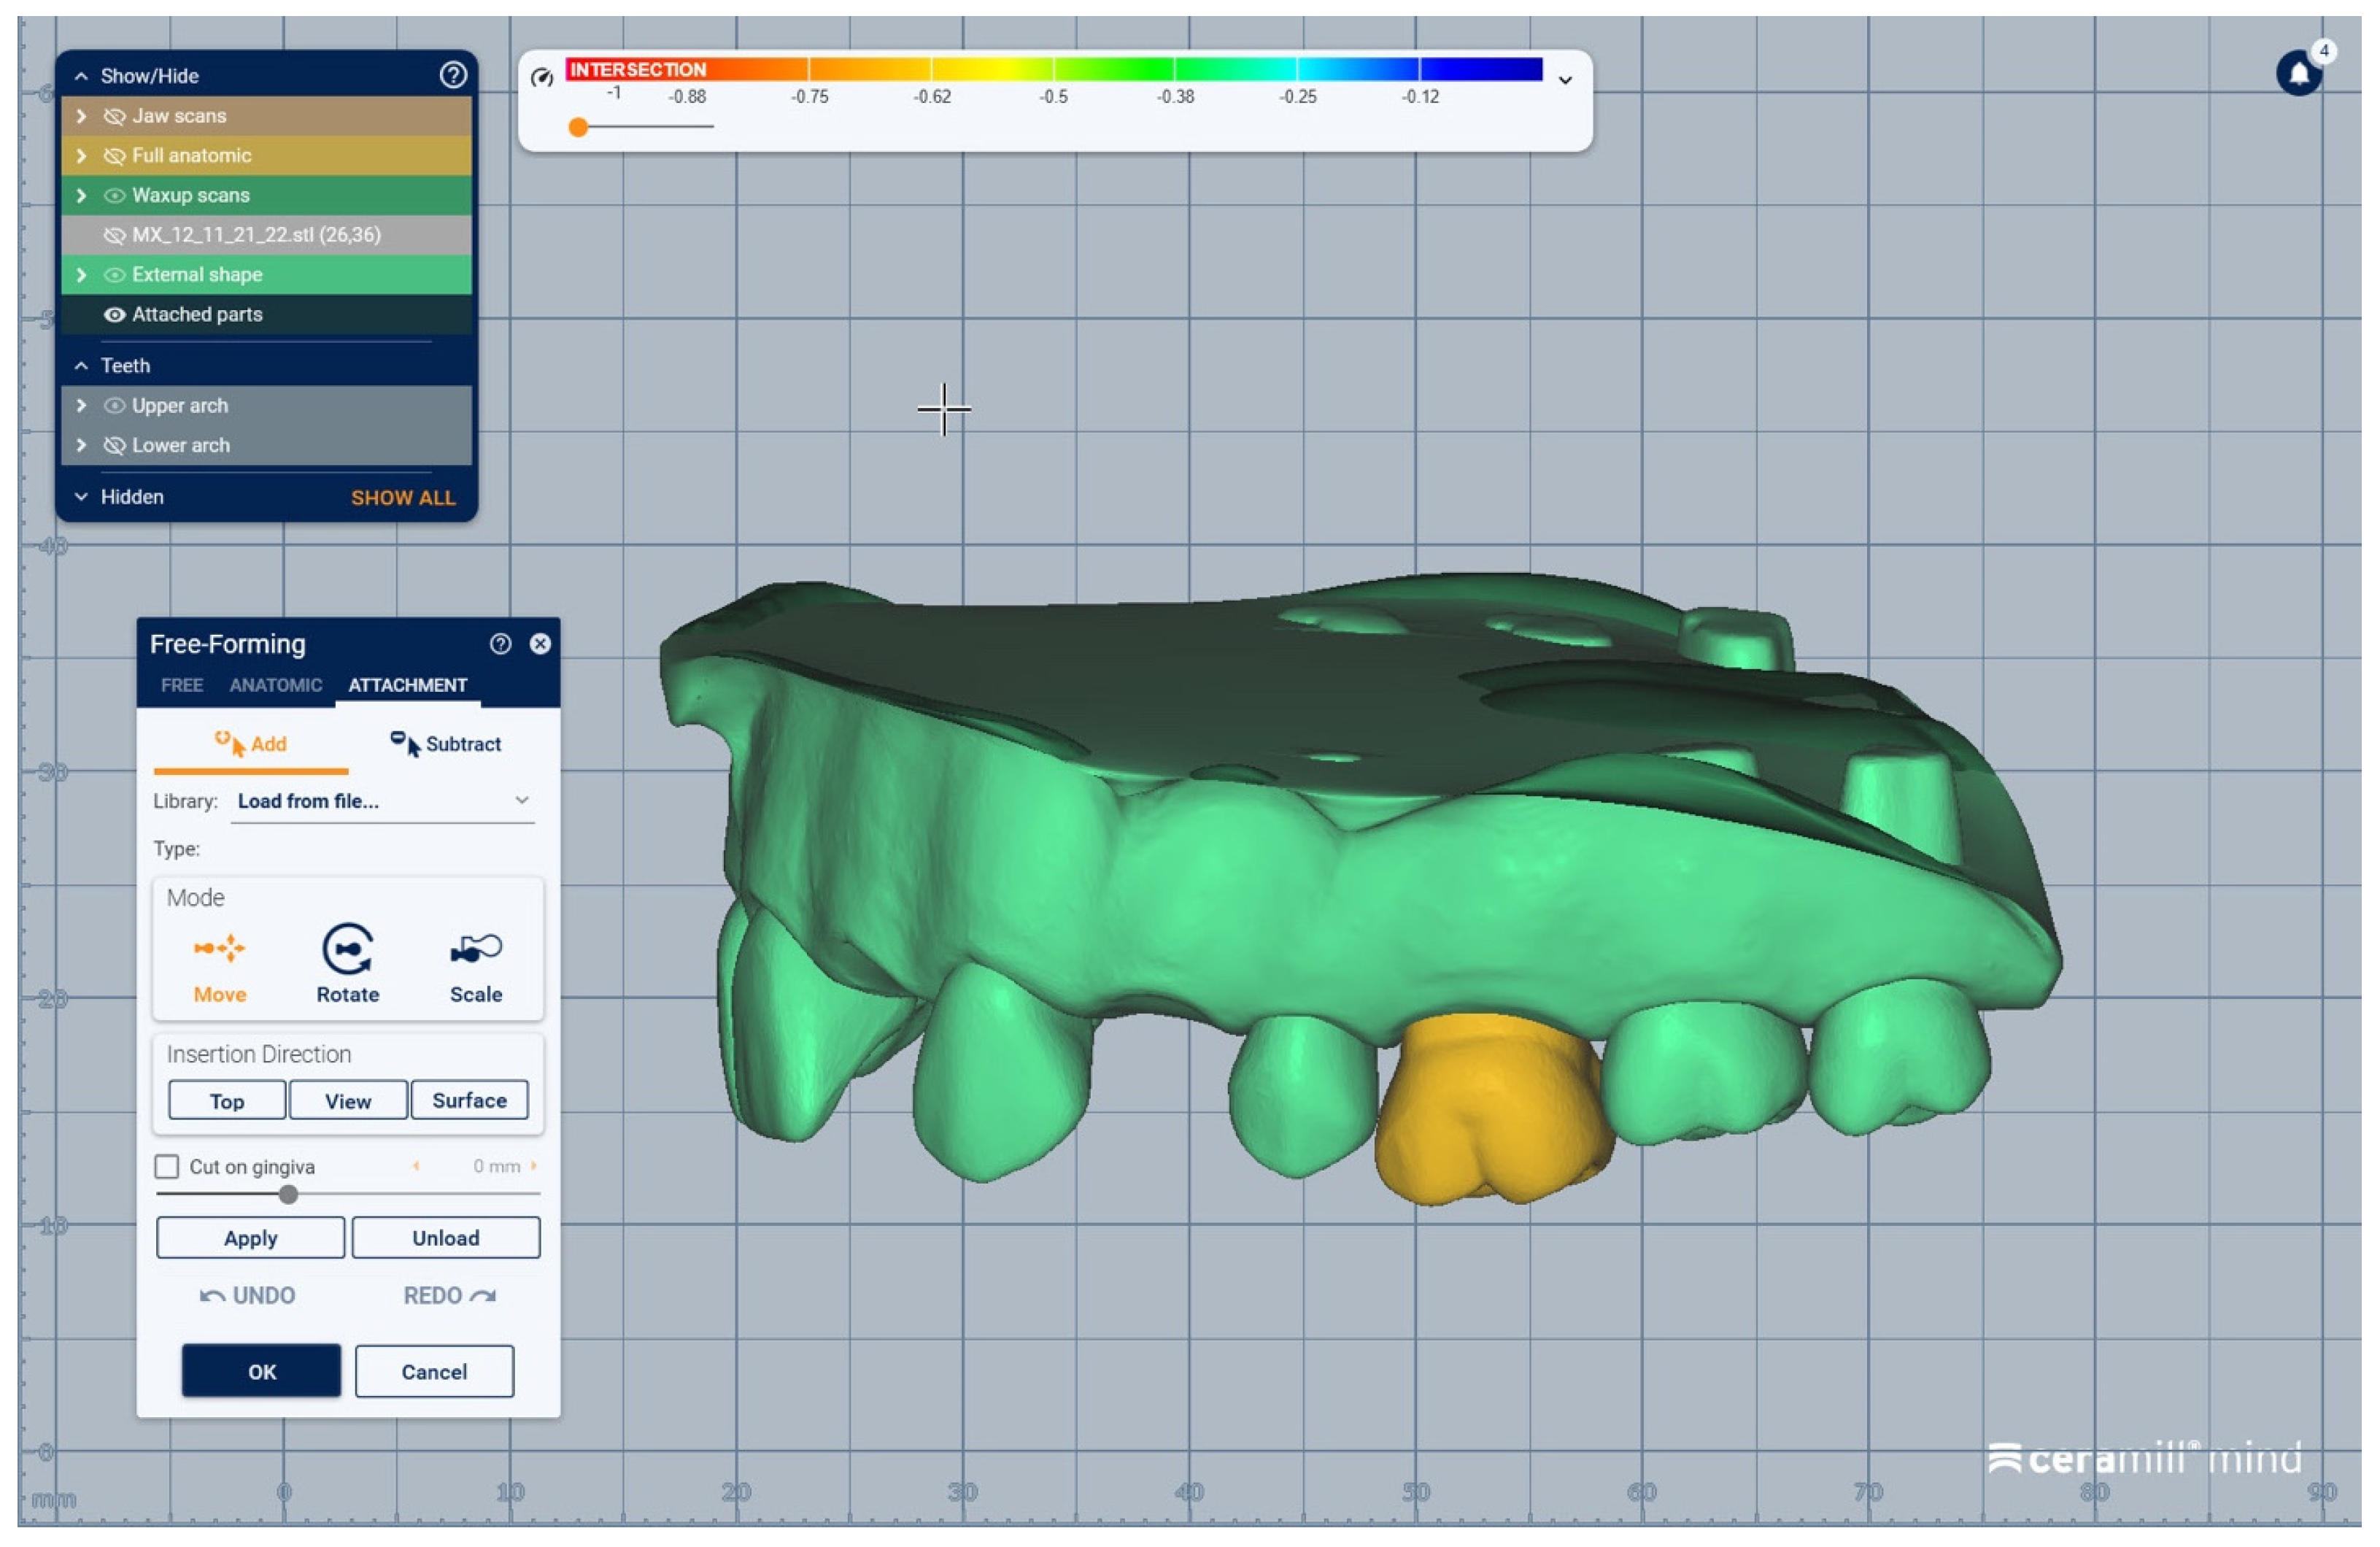This screenshot has height=1547, width=2380.
Task: Select the Rotate mode icon
Action: tap(347, 949)
